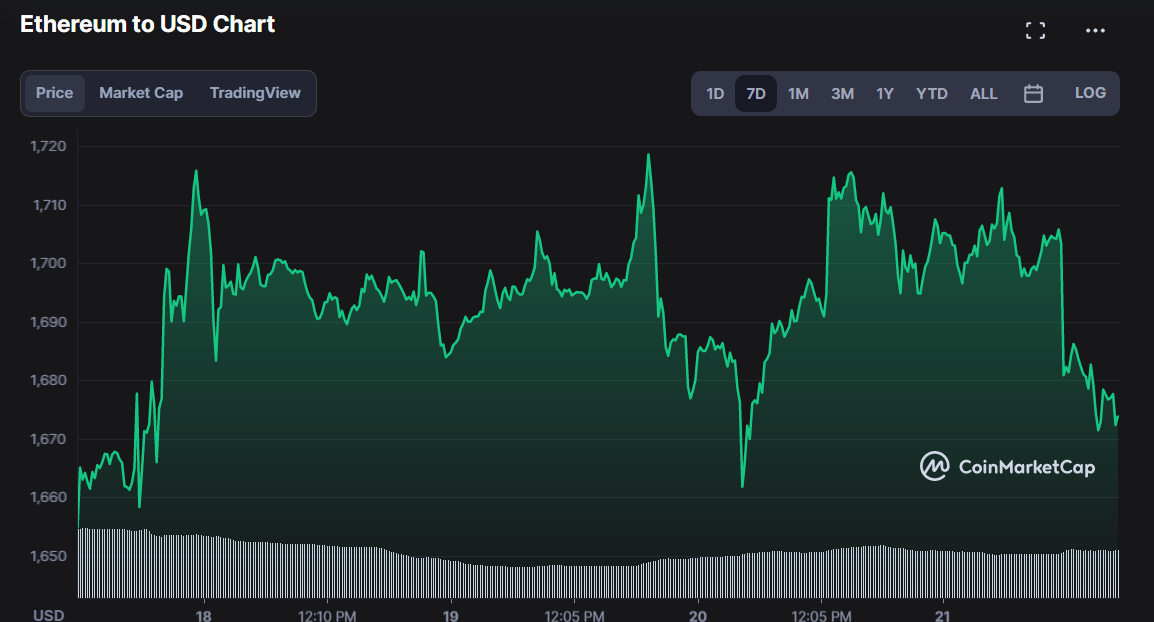Click the 1,710 y-axis label

pyautogui.click(x=49, y=205)
